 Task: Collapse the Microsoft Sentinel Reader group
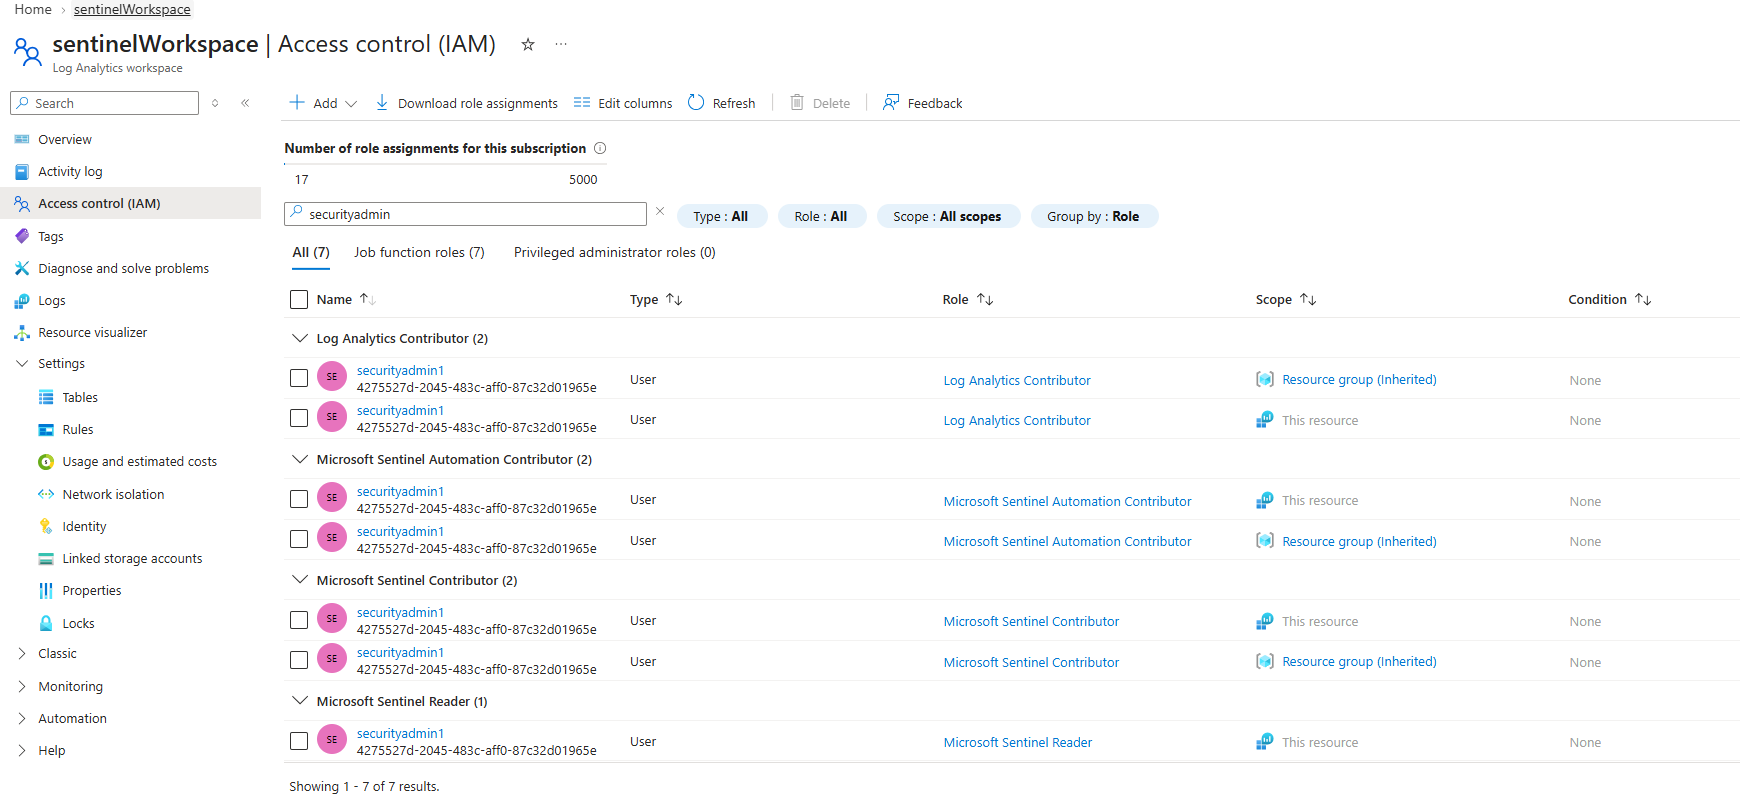coord(299,701)
